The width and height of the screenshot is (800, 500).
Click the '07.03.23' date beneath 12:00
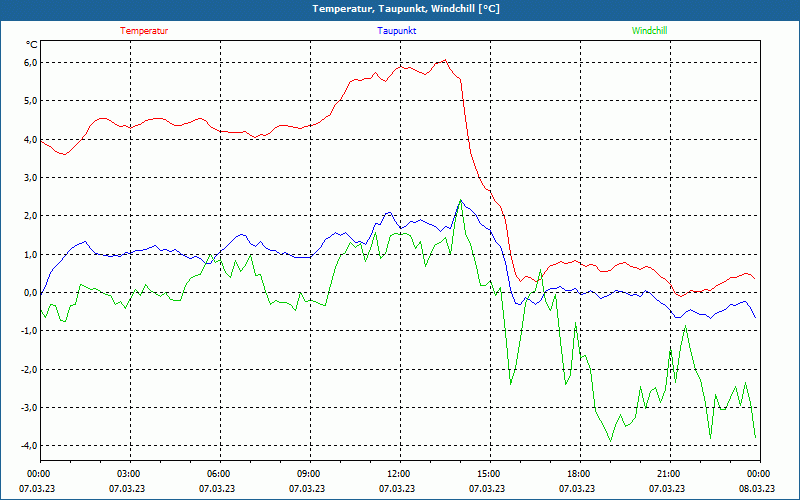[397, 488]
